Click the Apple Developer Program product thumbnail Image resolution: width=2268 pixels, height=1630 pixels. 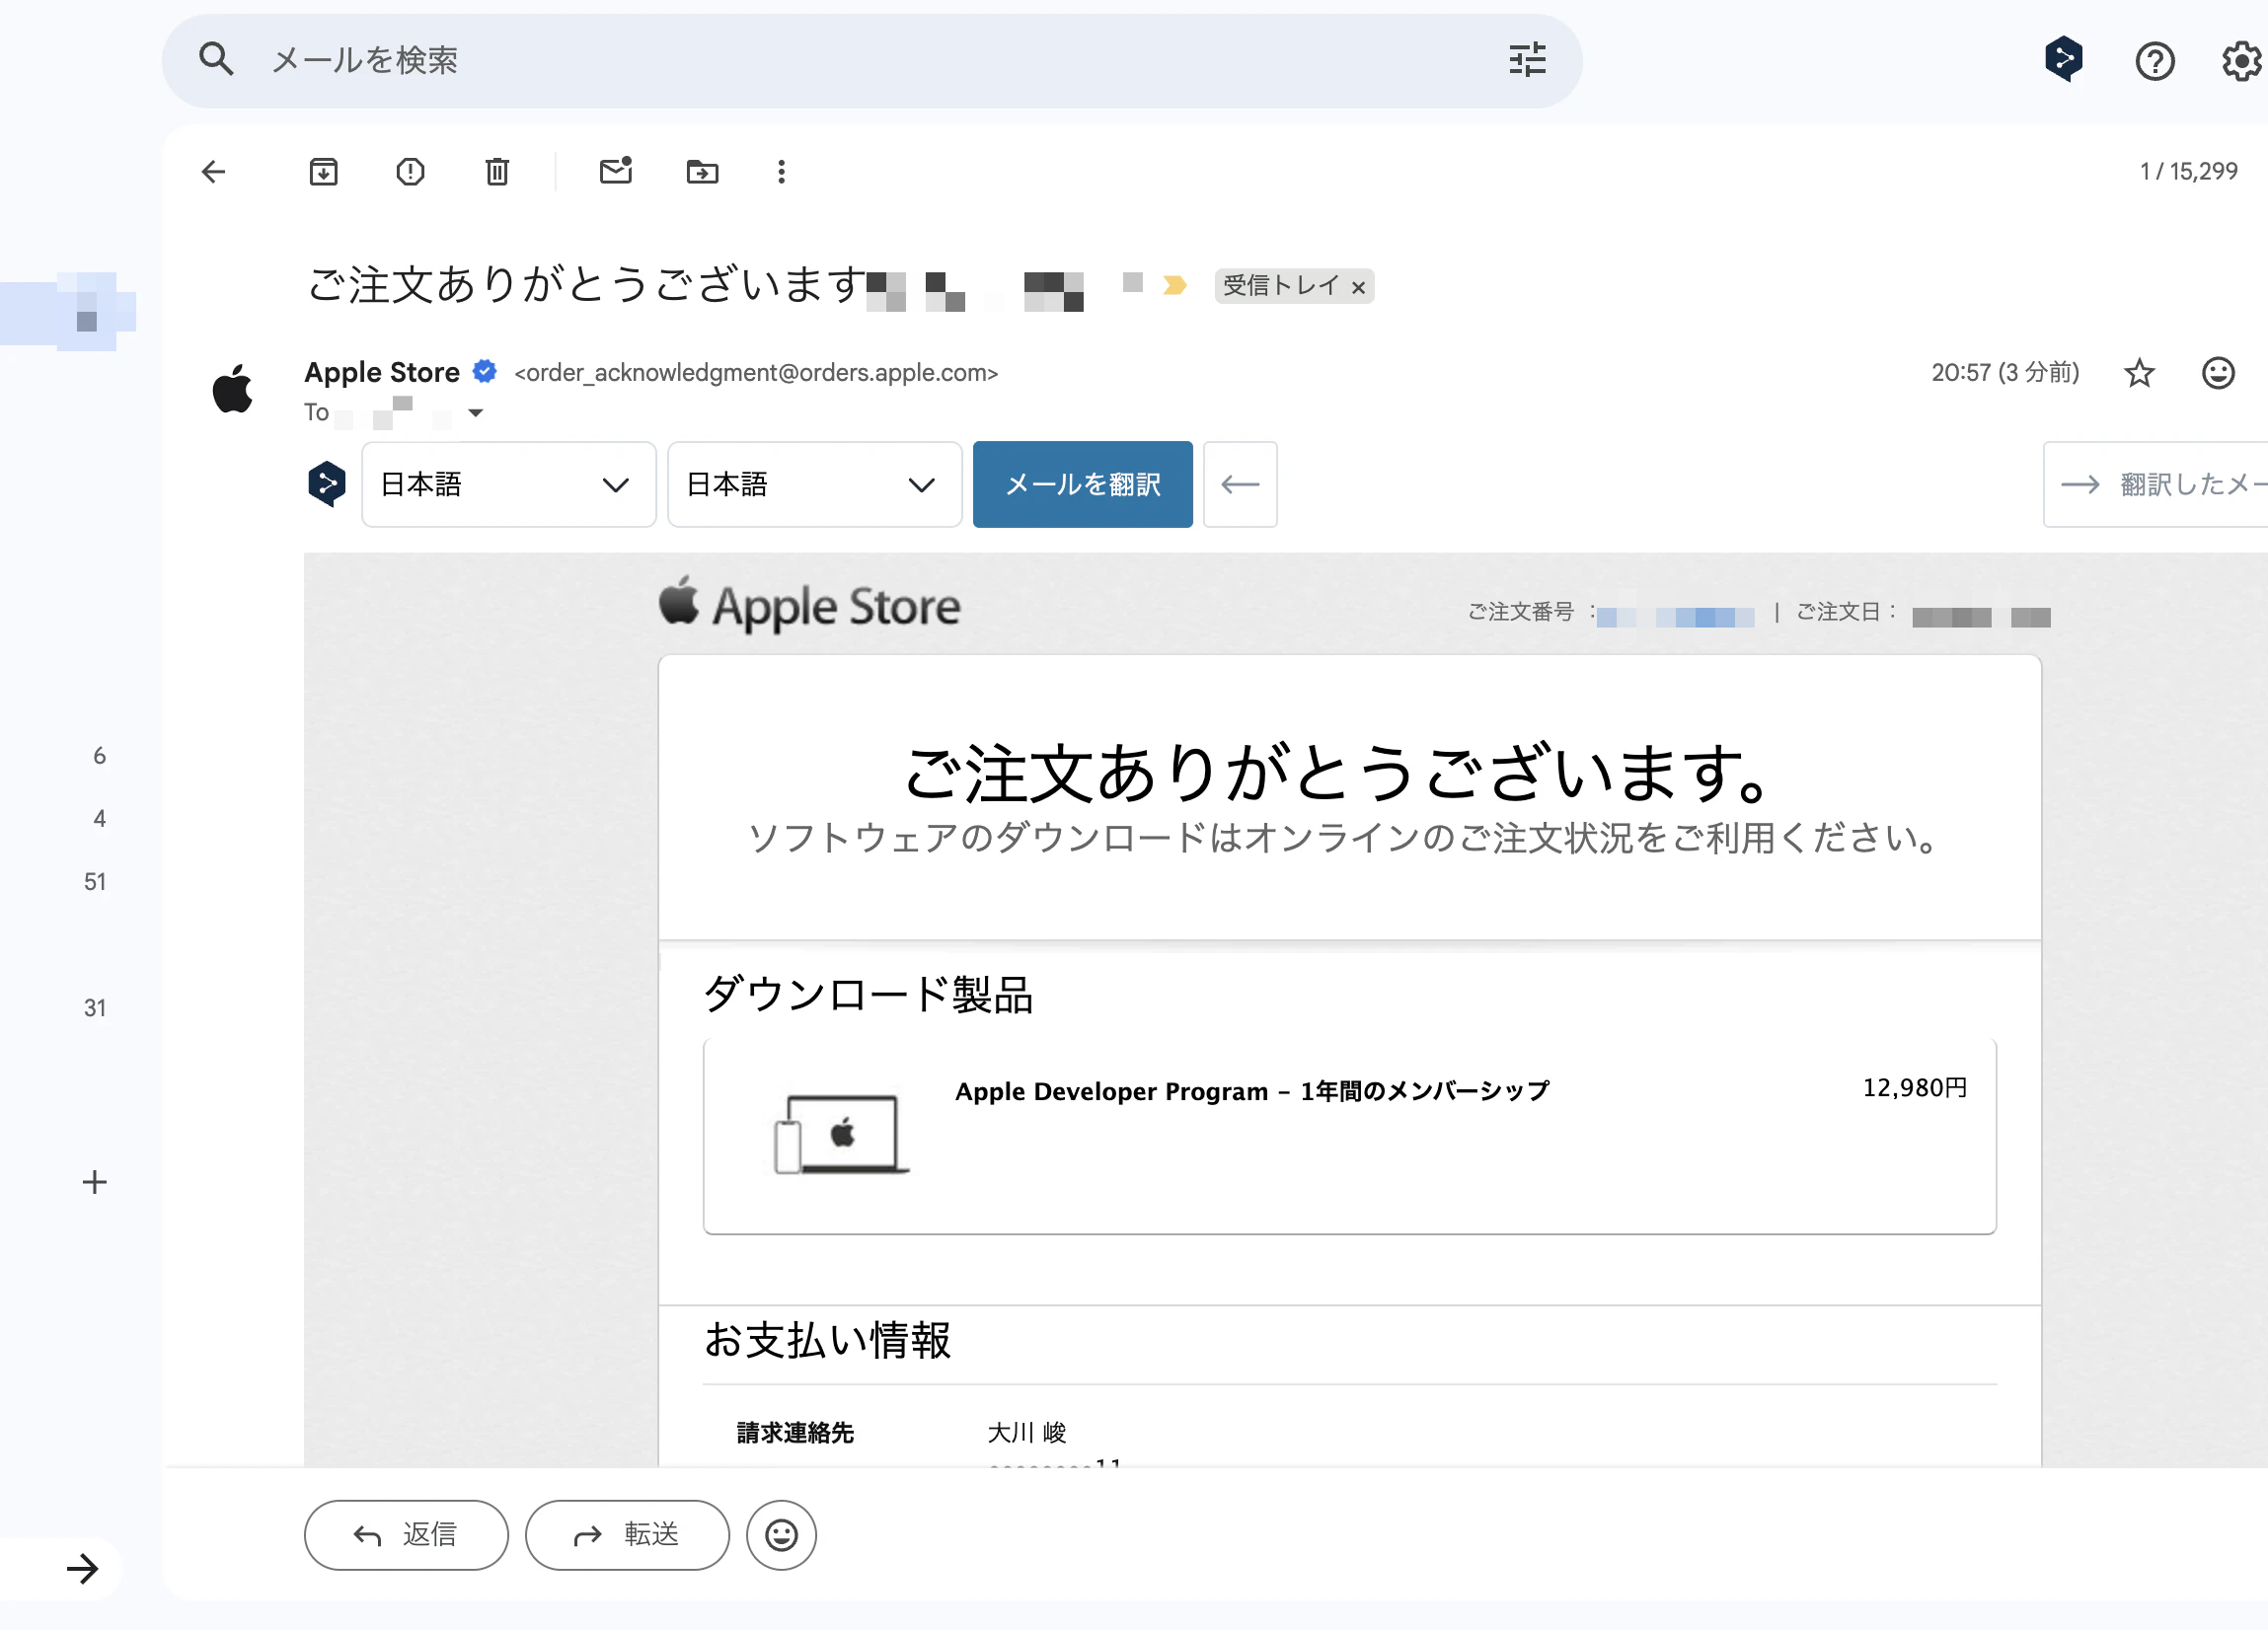coord(841,1134)
